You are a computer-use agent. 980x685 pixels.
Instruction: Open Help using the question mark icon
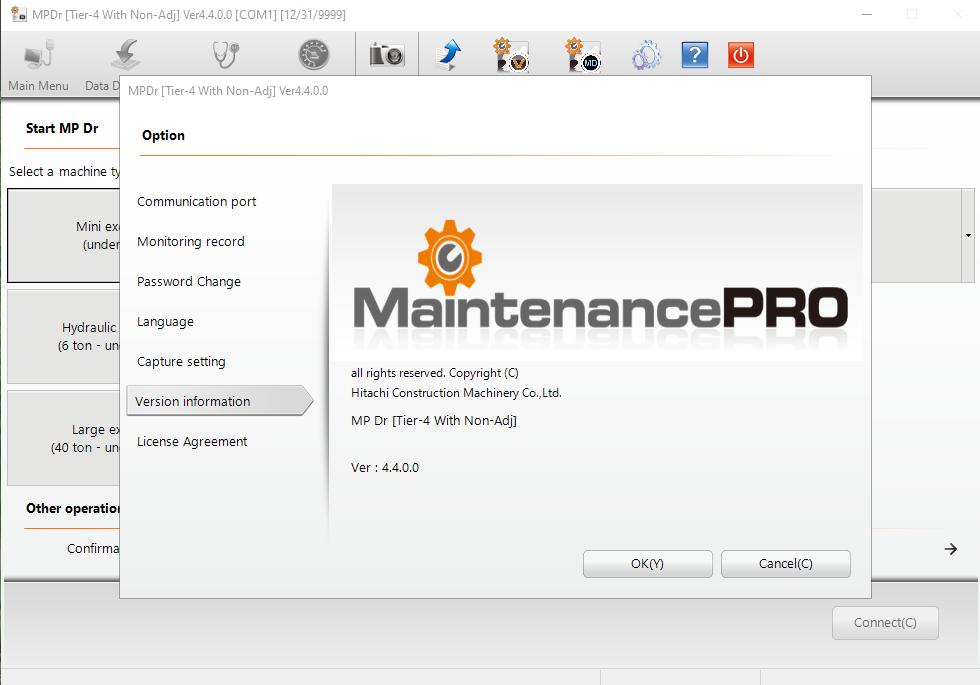694,54
